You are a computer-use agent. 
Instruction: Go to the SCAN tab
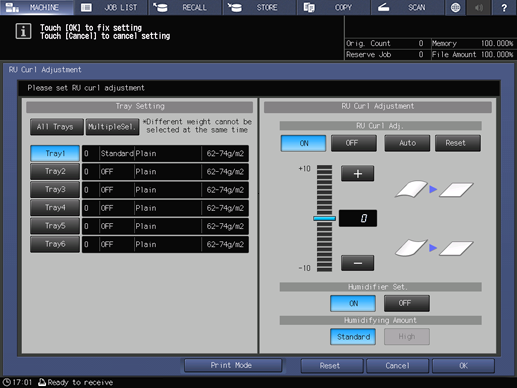(x=407, y=7)
